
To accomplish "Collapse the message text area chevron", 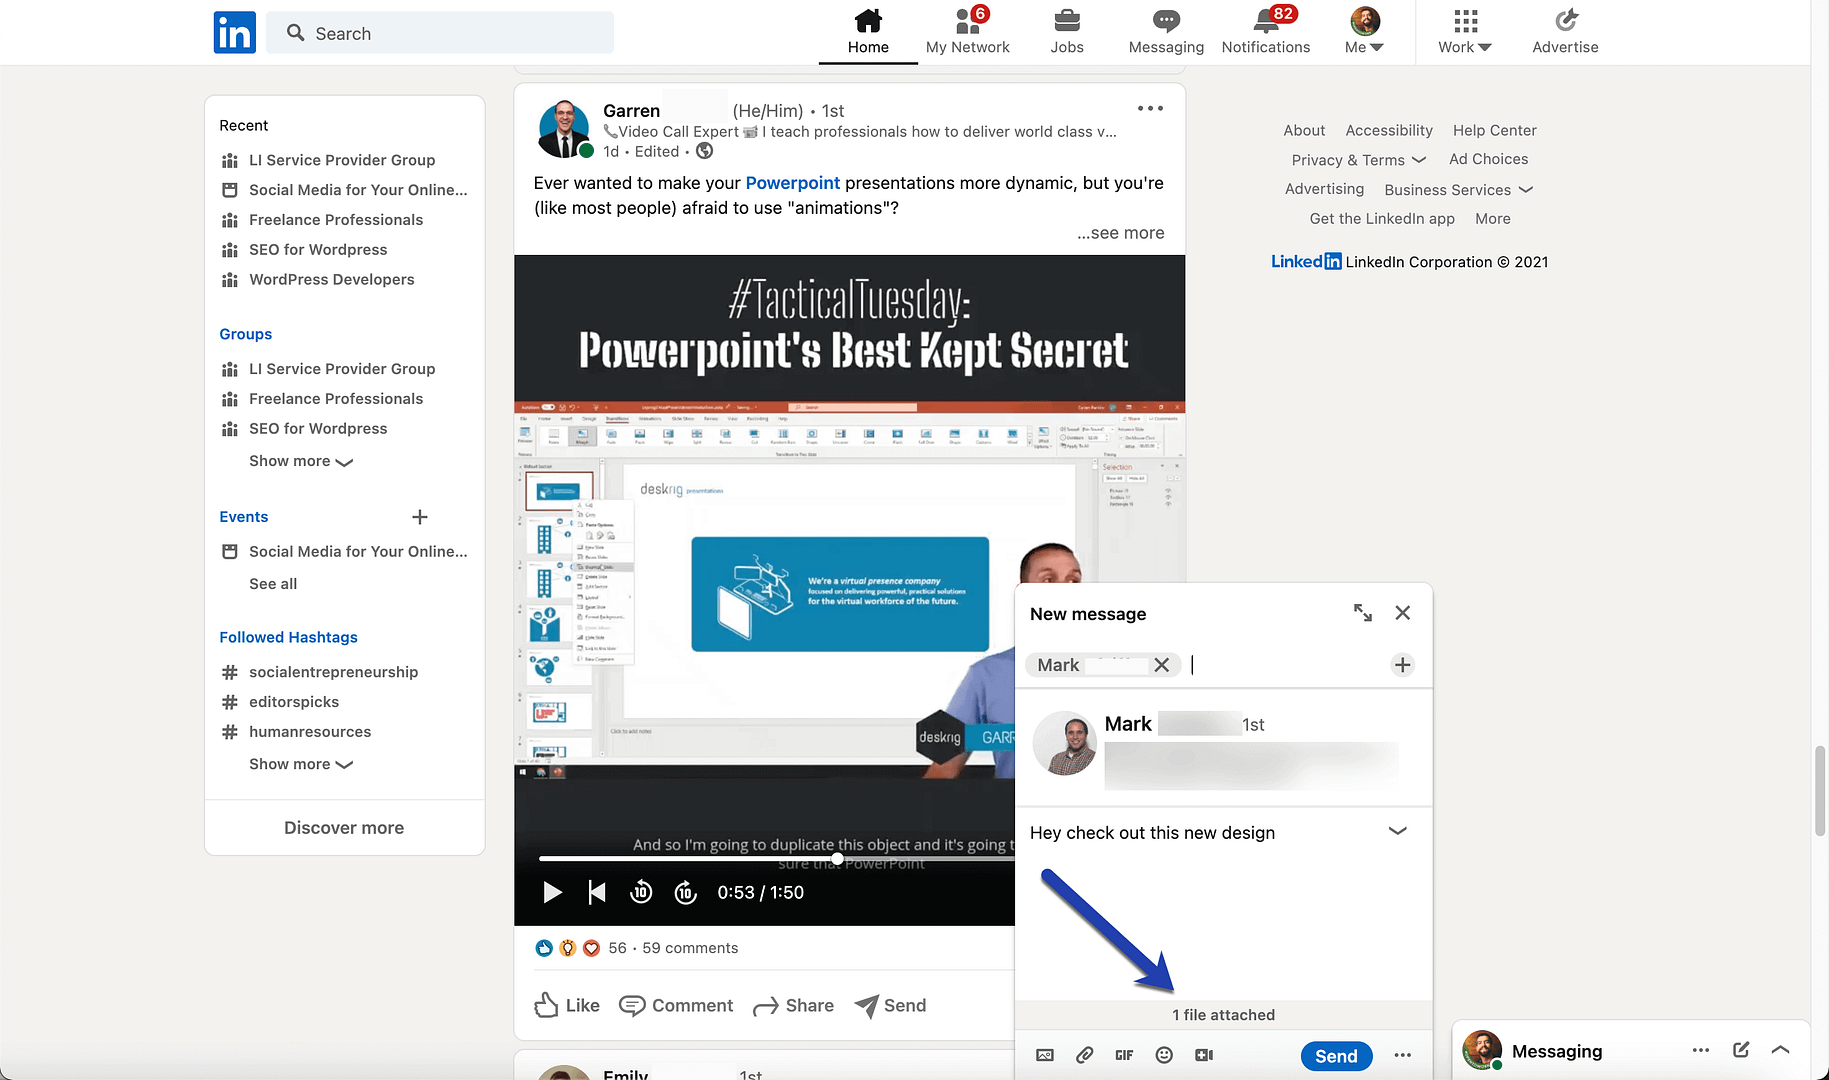I will click(1398, 831).
